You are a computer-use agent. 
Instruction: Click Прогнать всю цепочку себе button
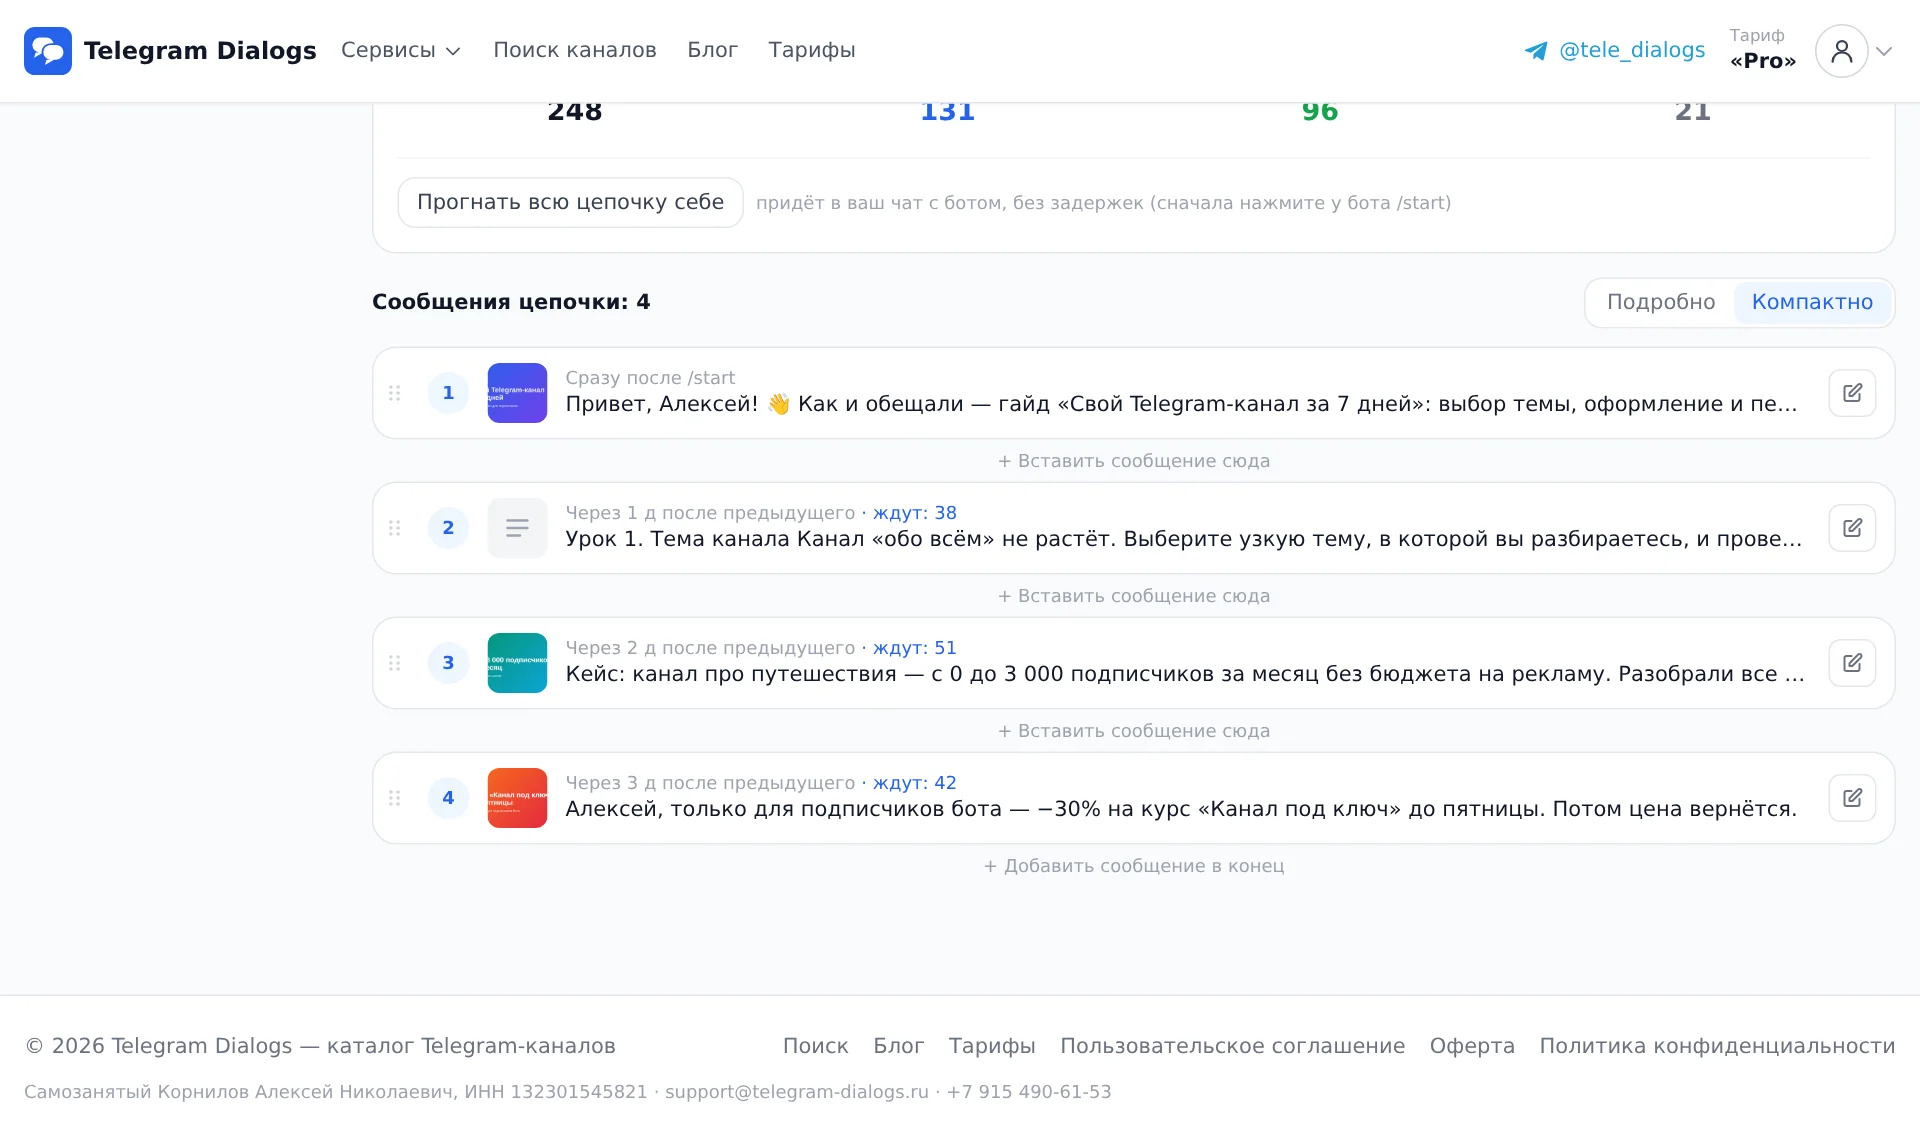coord(570,202)
